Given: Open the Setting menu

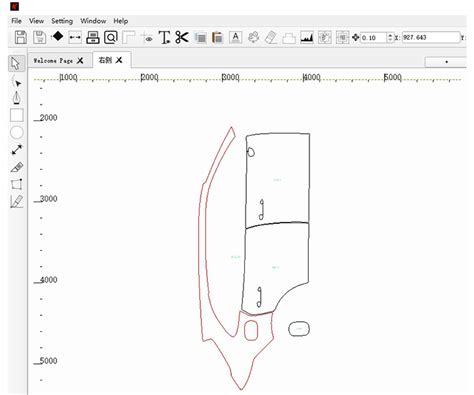Looking at the screenshot, I should (x=62, y=21).
